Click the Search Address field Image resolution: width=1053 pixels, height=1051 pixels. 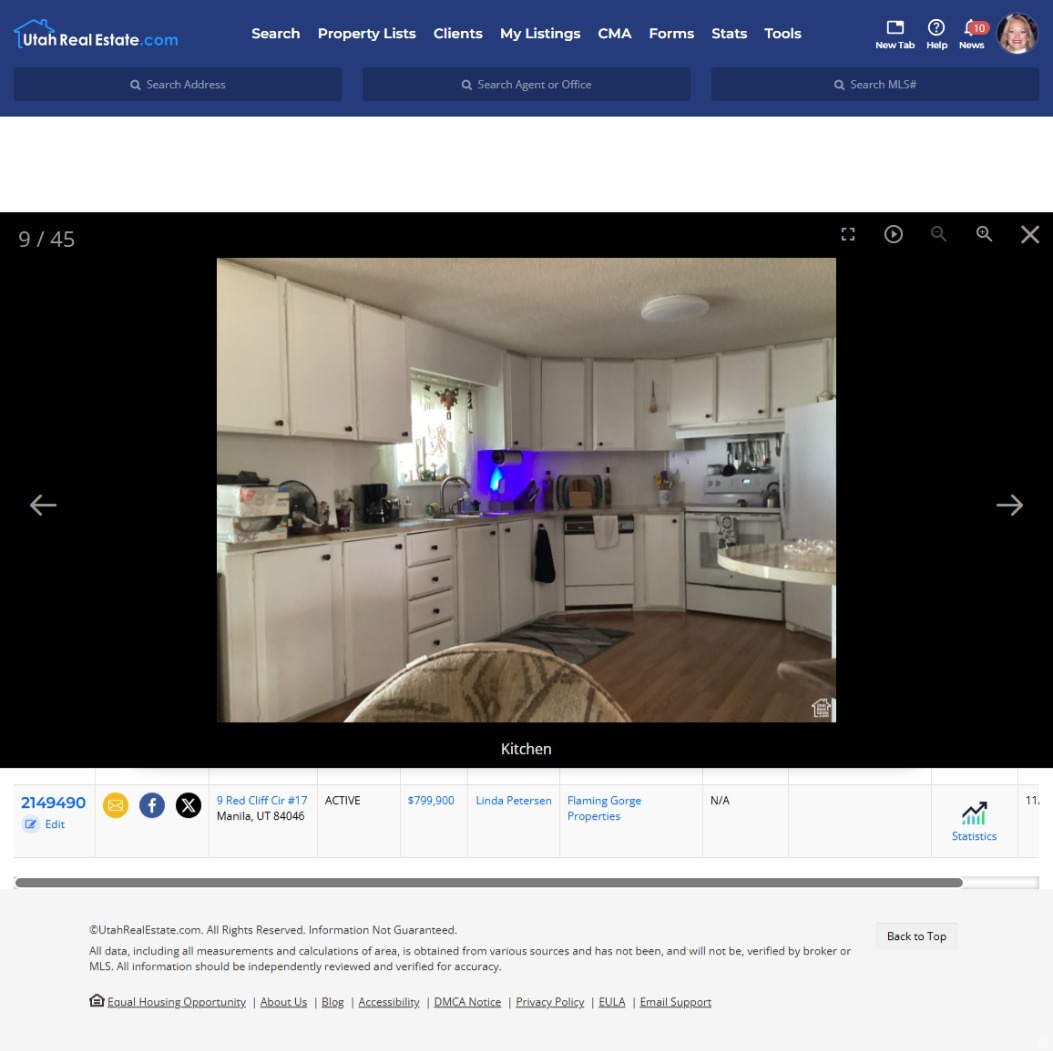pyautogui.click(x=178, y=85)
